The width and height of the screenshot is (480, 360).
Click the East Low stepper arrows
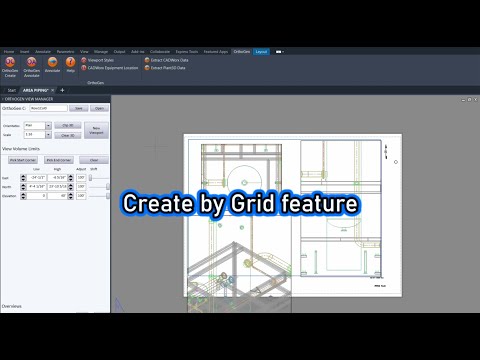[x=23, y=178]
